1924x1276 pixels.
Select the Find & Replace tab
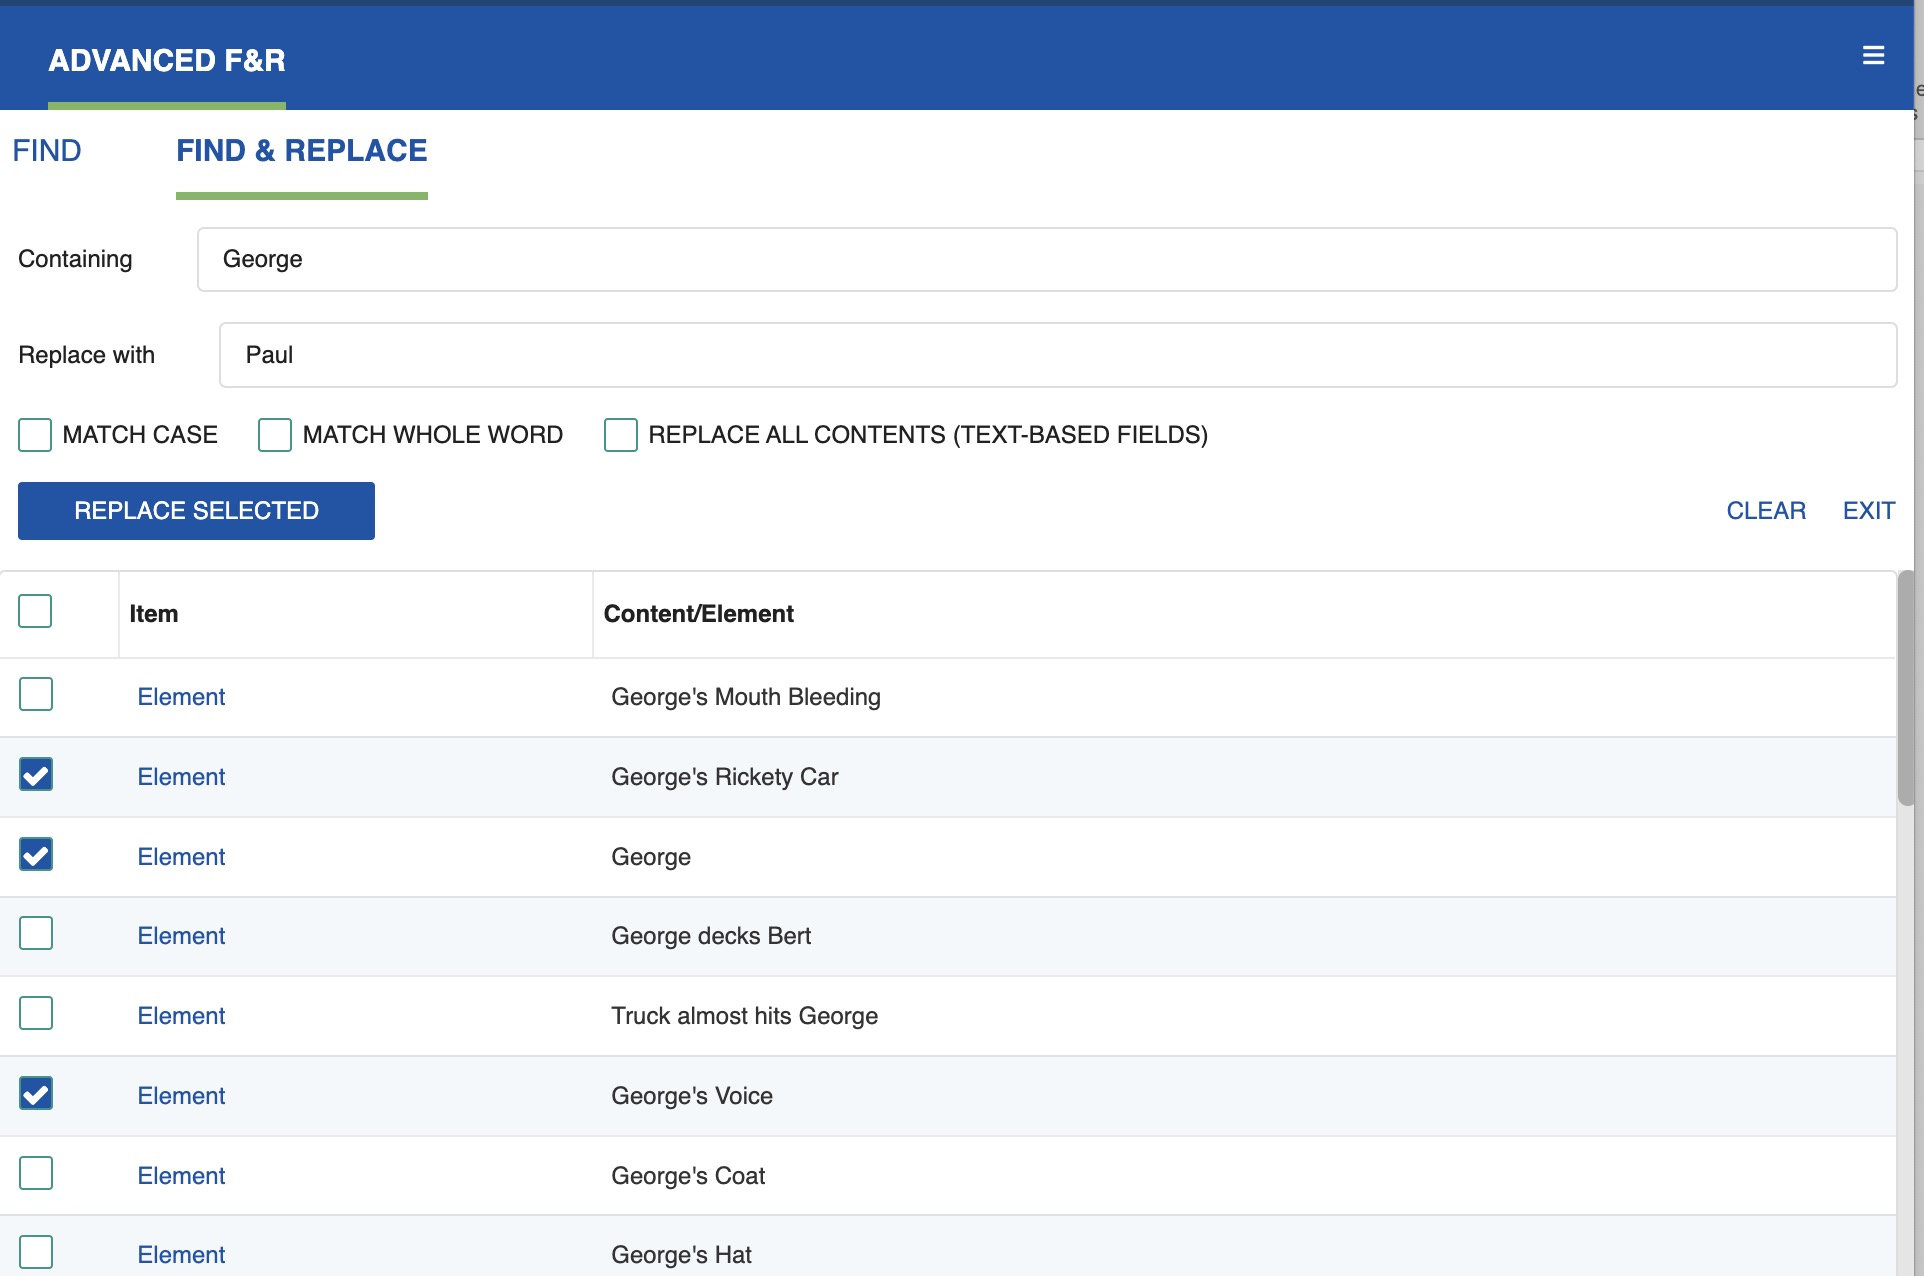click(x=301, y=151)
